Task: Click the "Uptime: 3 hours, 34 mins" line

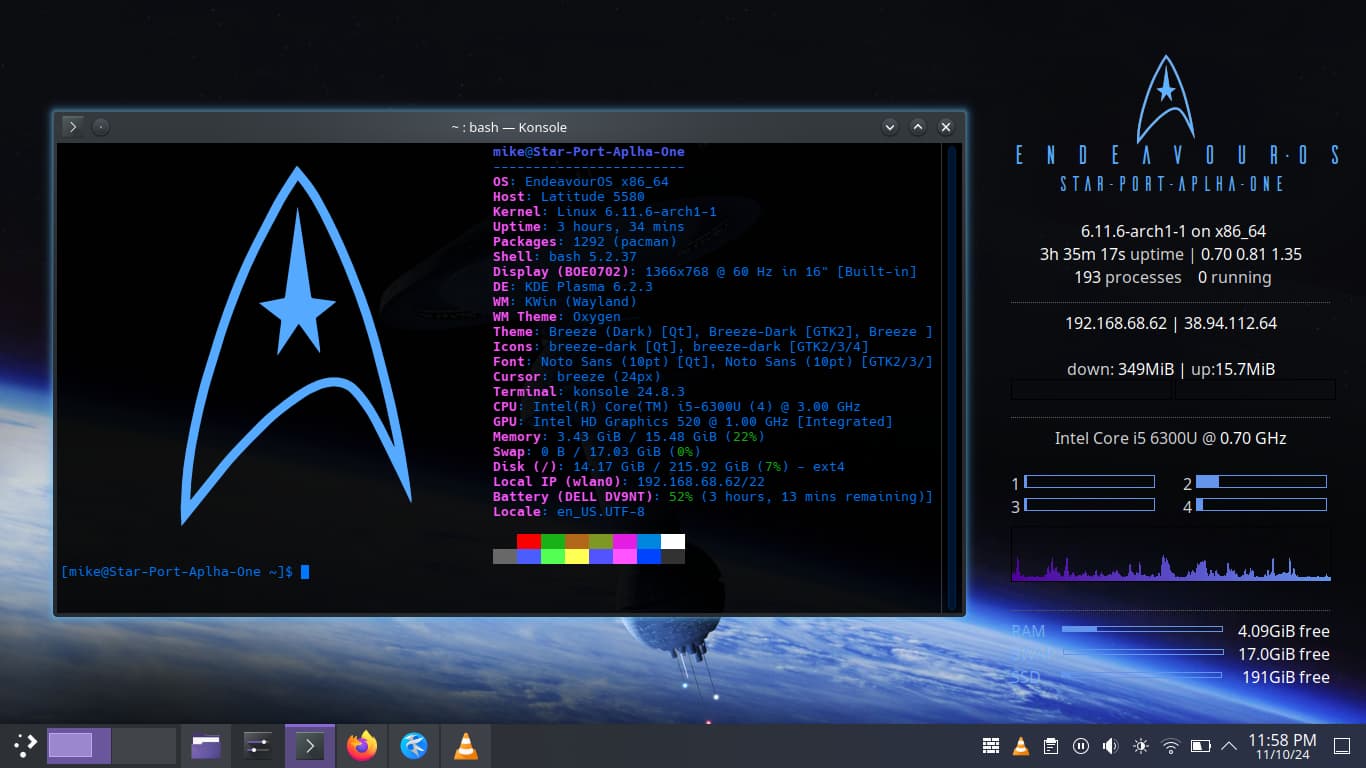Action: [589, 227]
